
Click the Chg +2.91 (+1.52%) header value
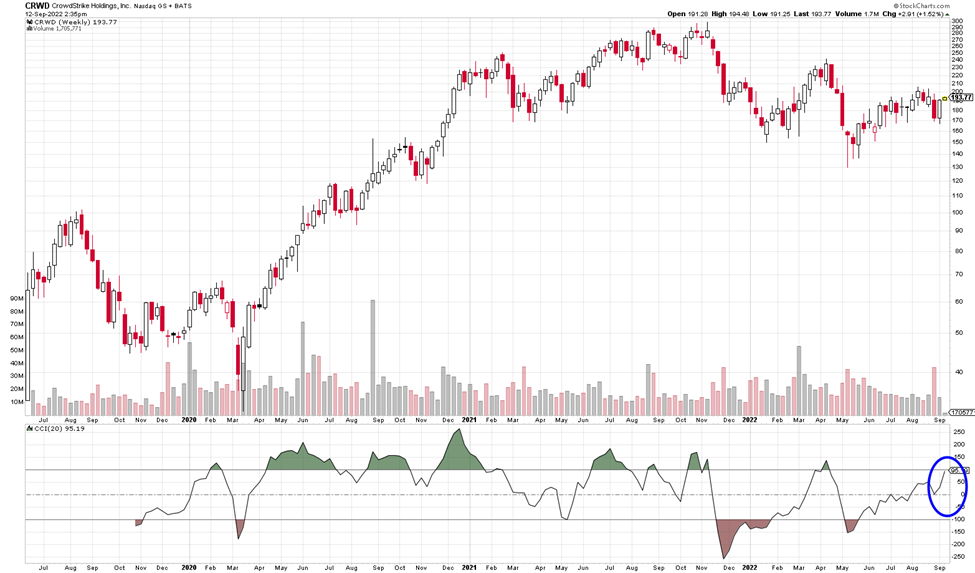coord(913,14)
